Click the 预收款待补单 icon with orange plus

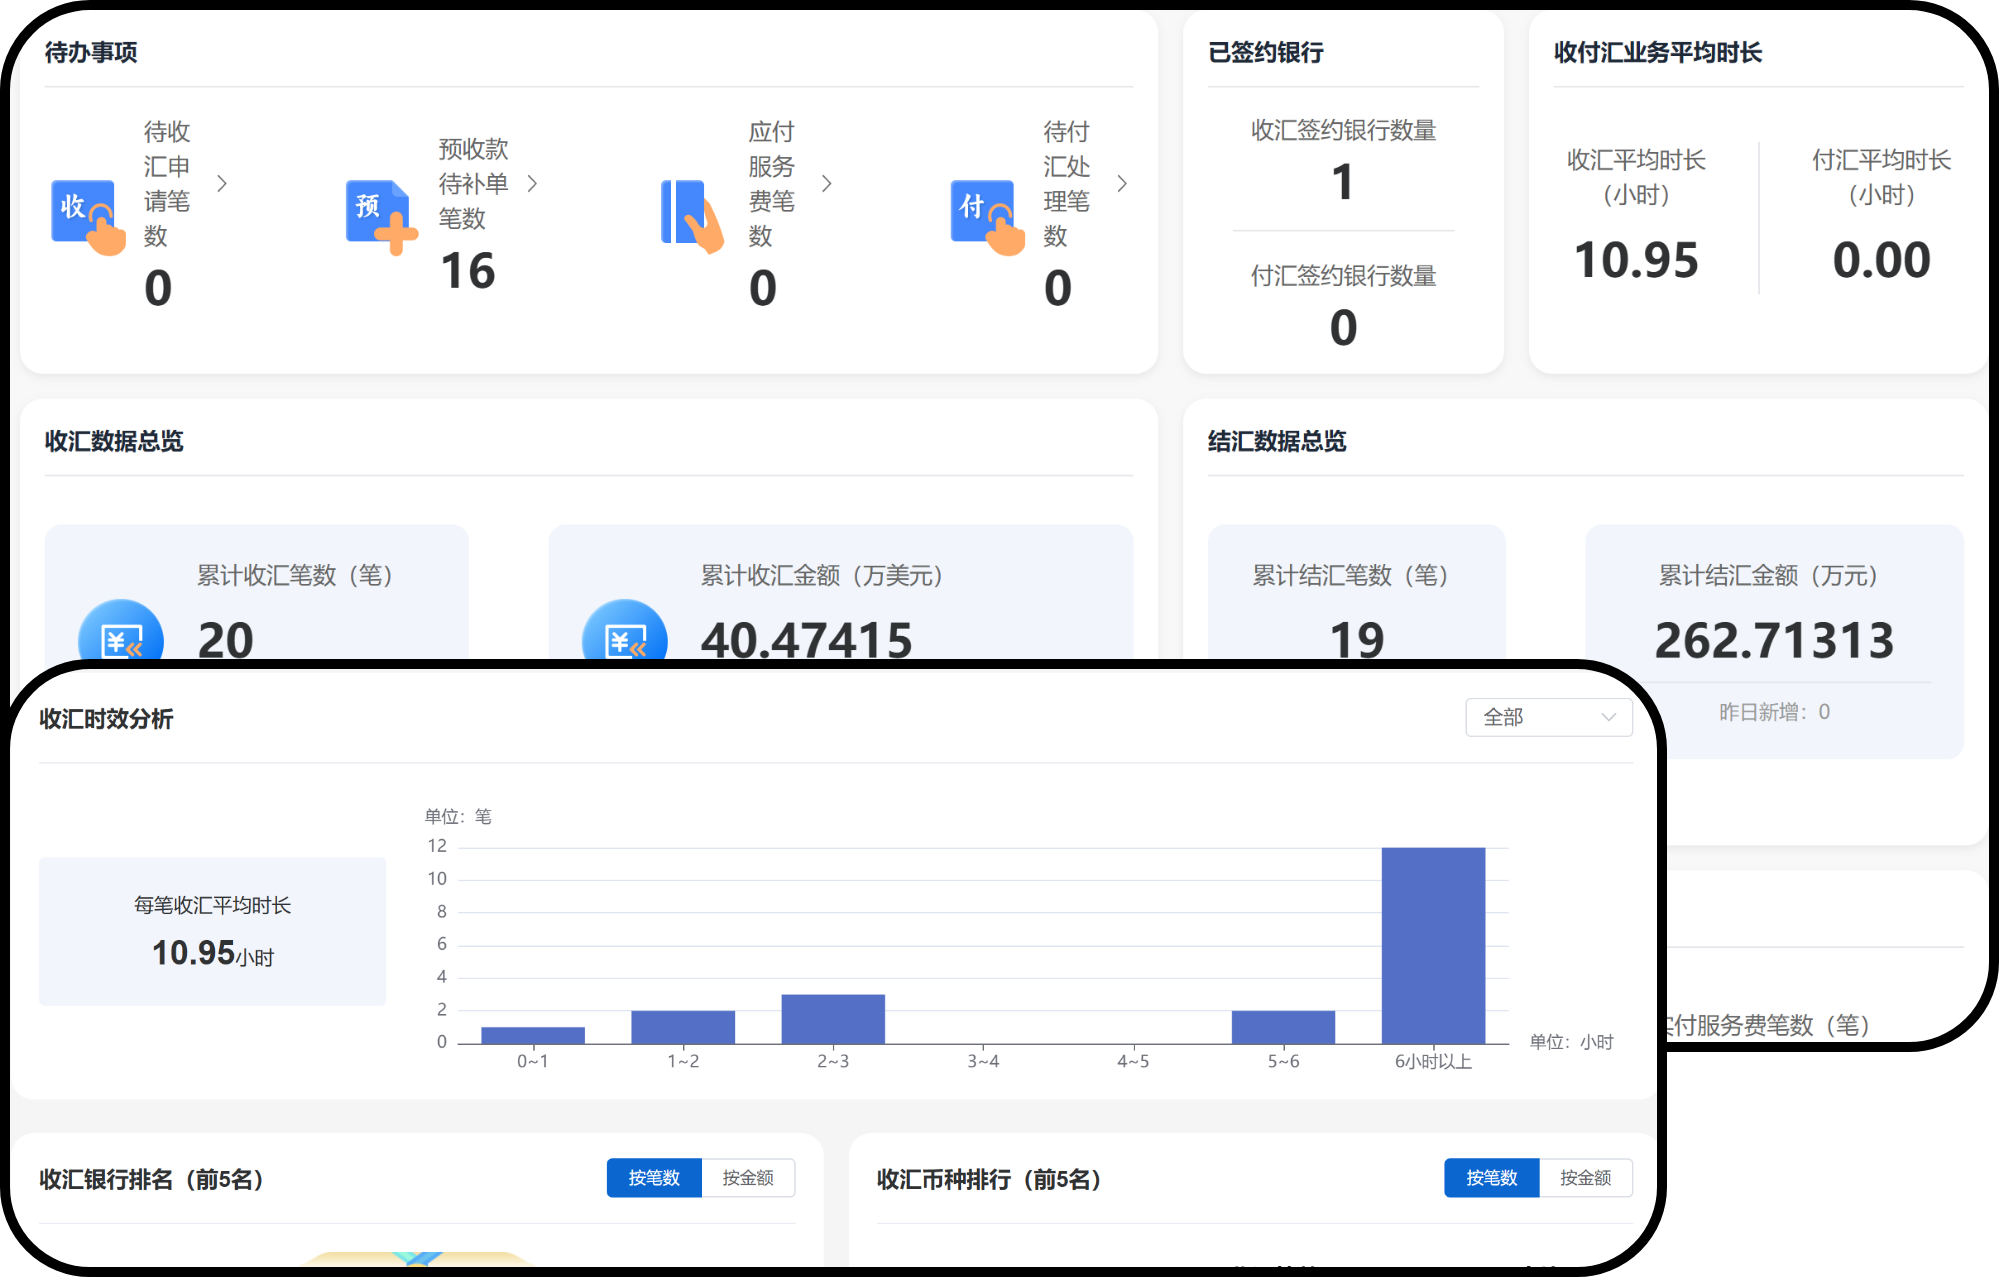pos(381,217)
